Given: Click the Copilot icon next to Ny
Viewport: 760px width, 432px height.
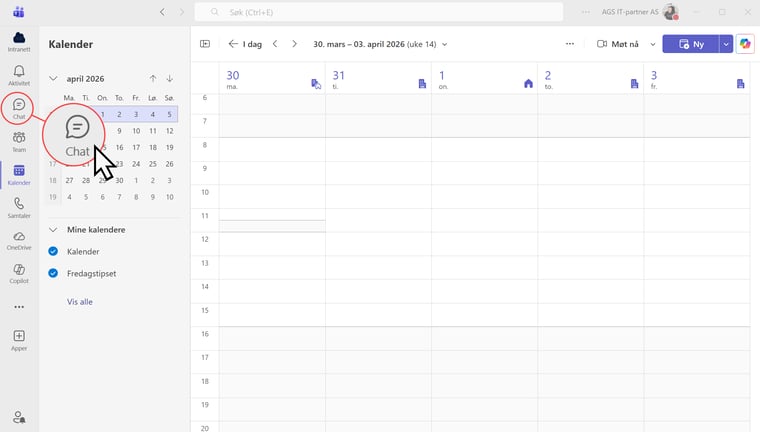Looking at the screenshot, I should click(x=745, y=44).
